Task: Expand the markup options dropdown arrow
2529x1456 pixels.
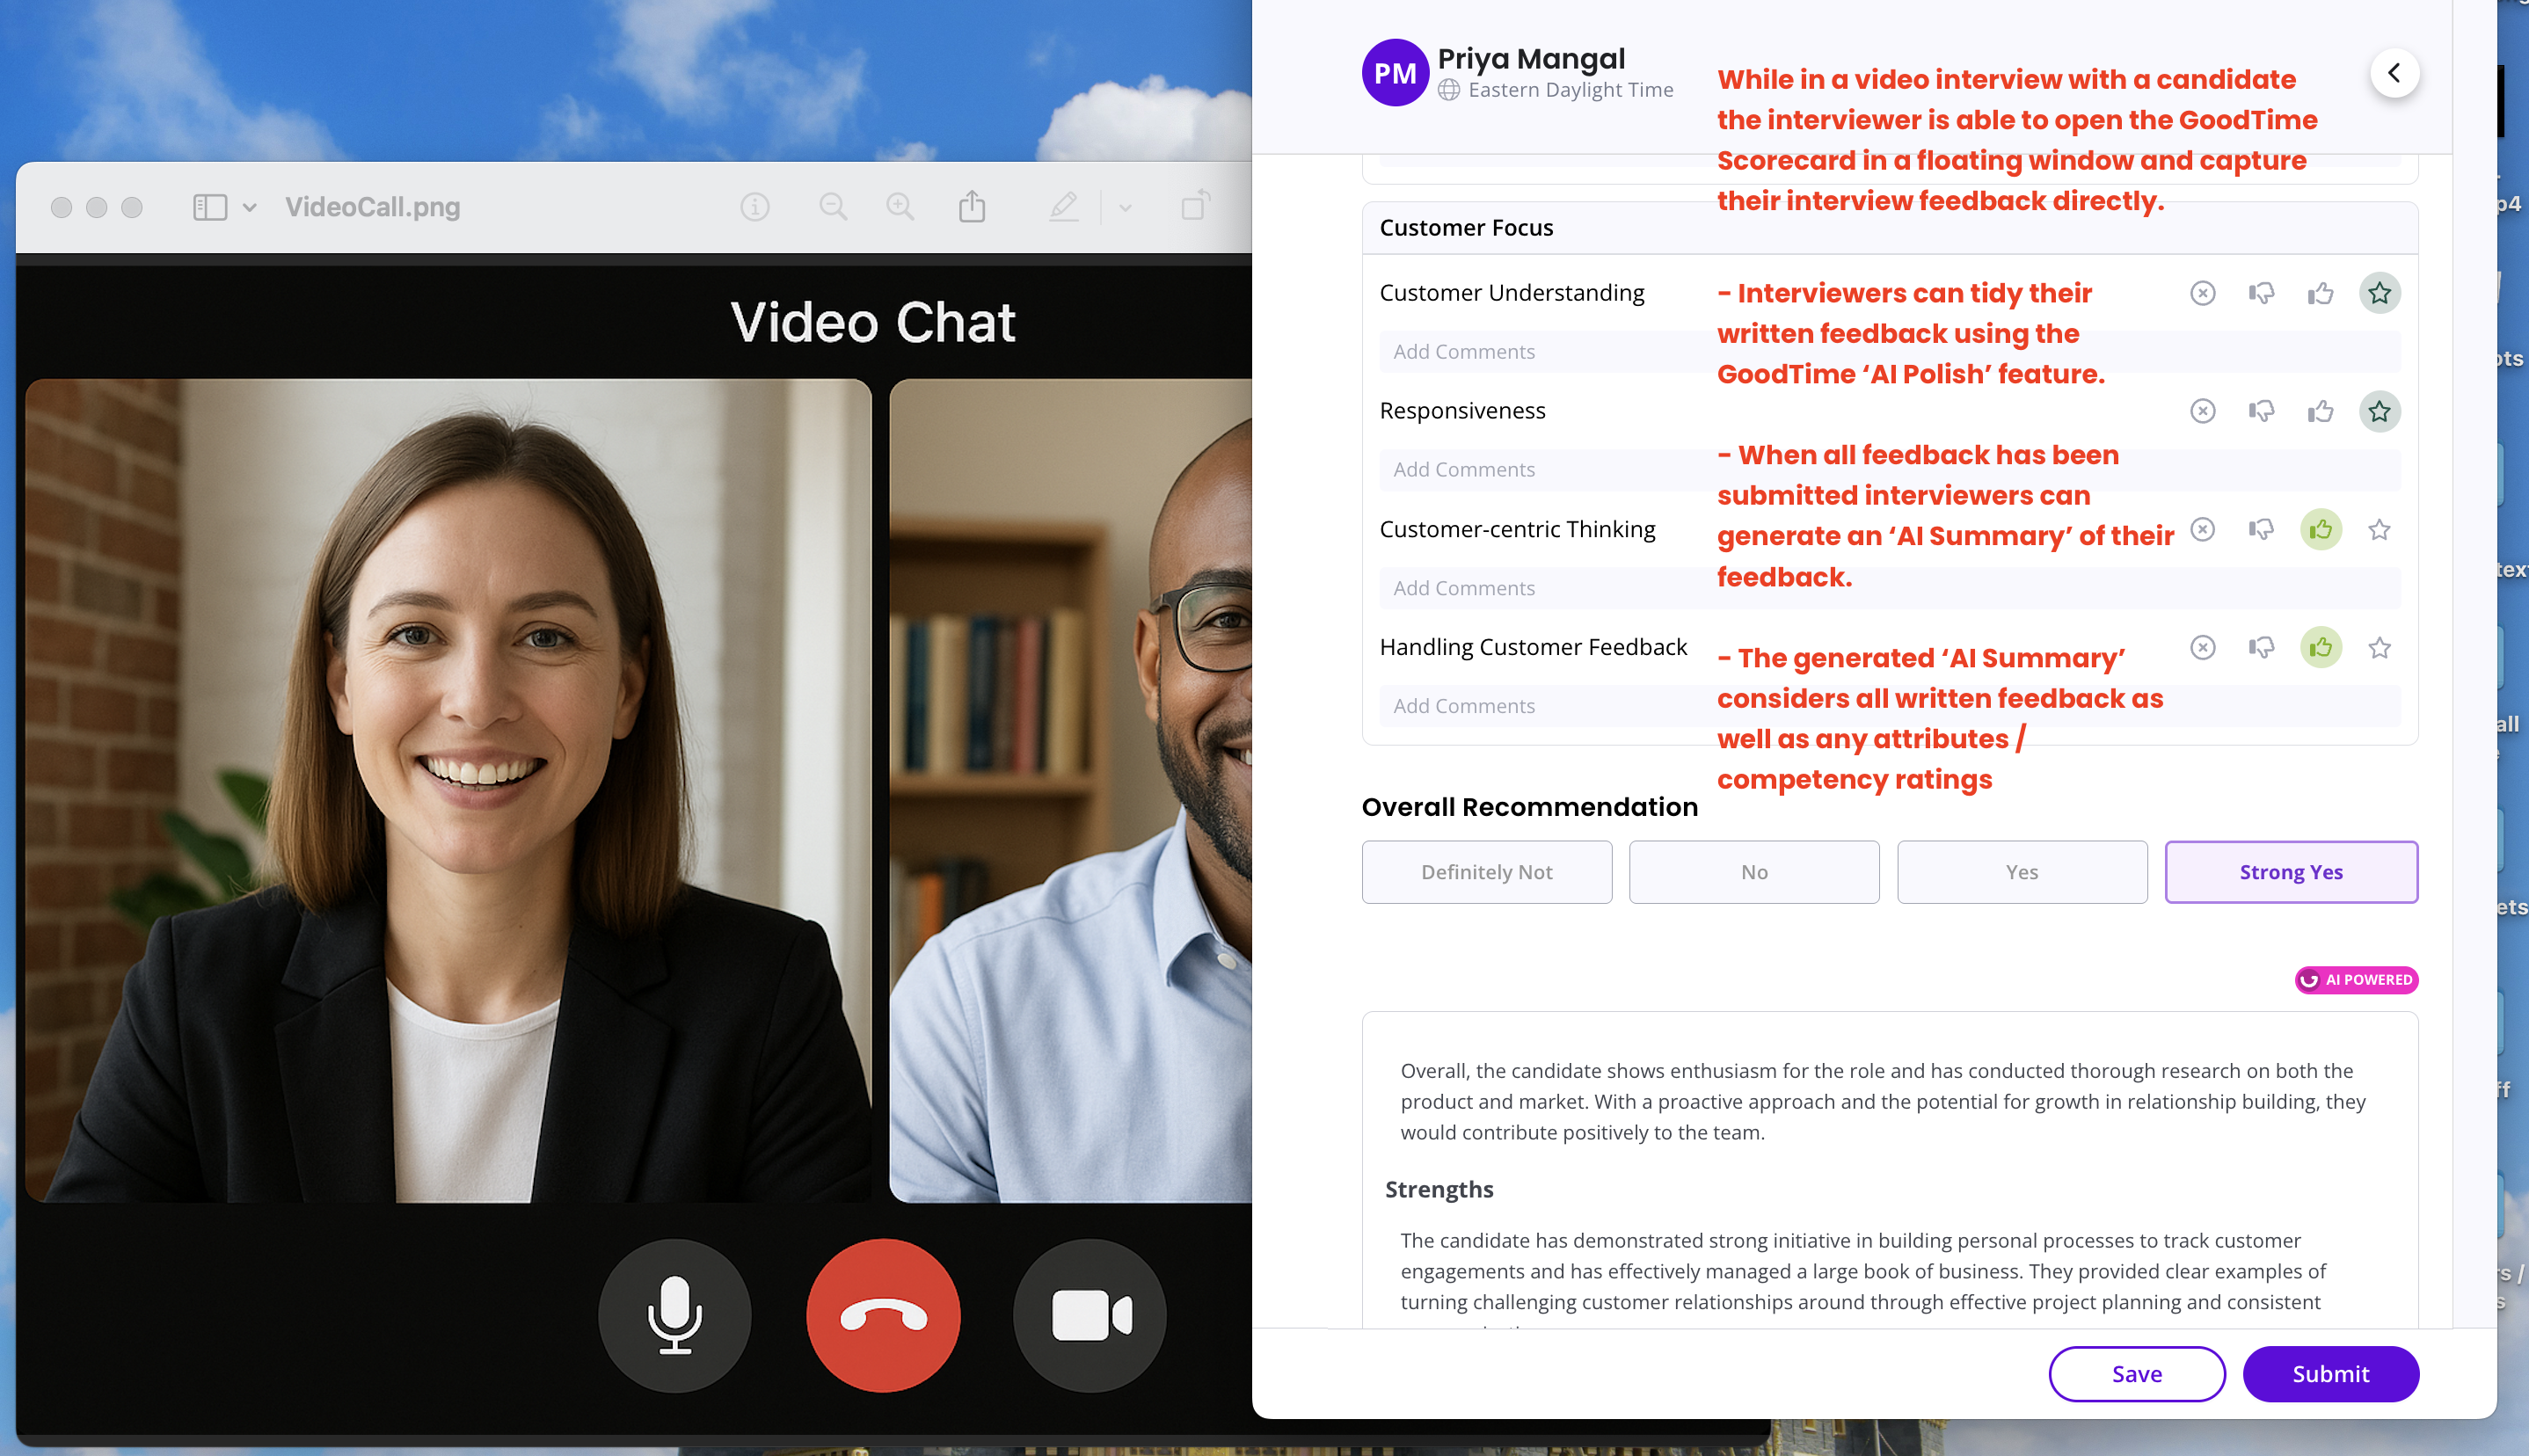Action: (x=1125, y=207)
